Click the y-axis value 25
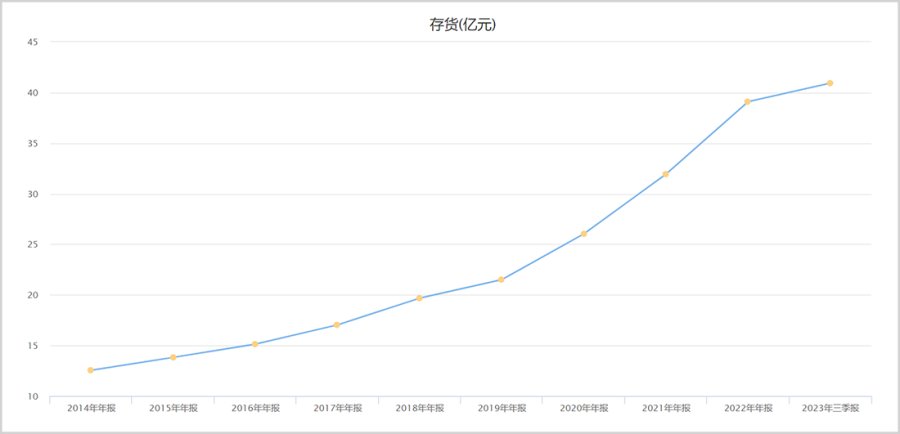The width and height of the screenshot is (900, 434). pos(33,245)
